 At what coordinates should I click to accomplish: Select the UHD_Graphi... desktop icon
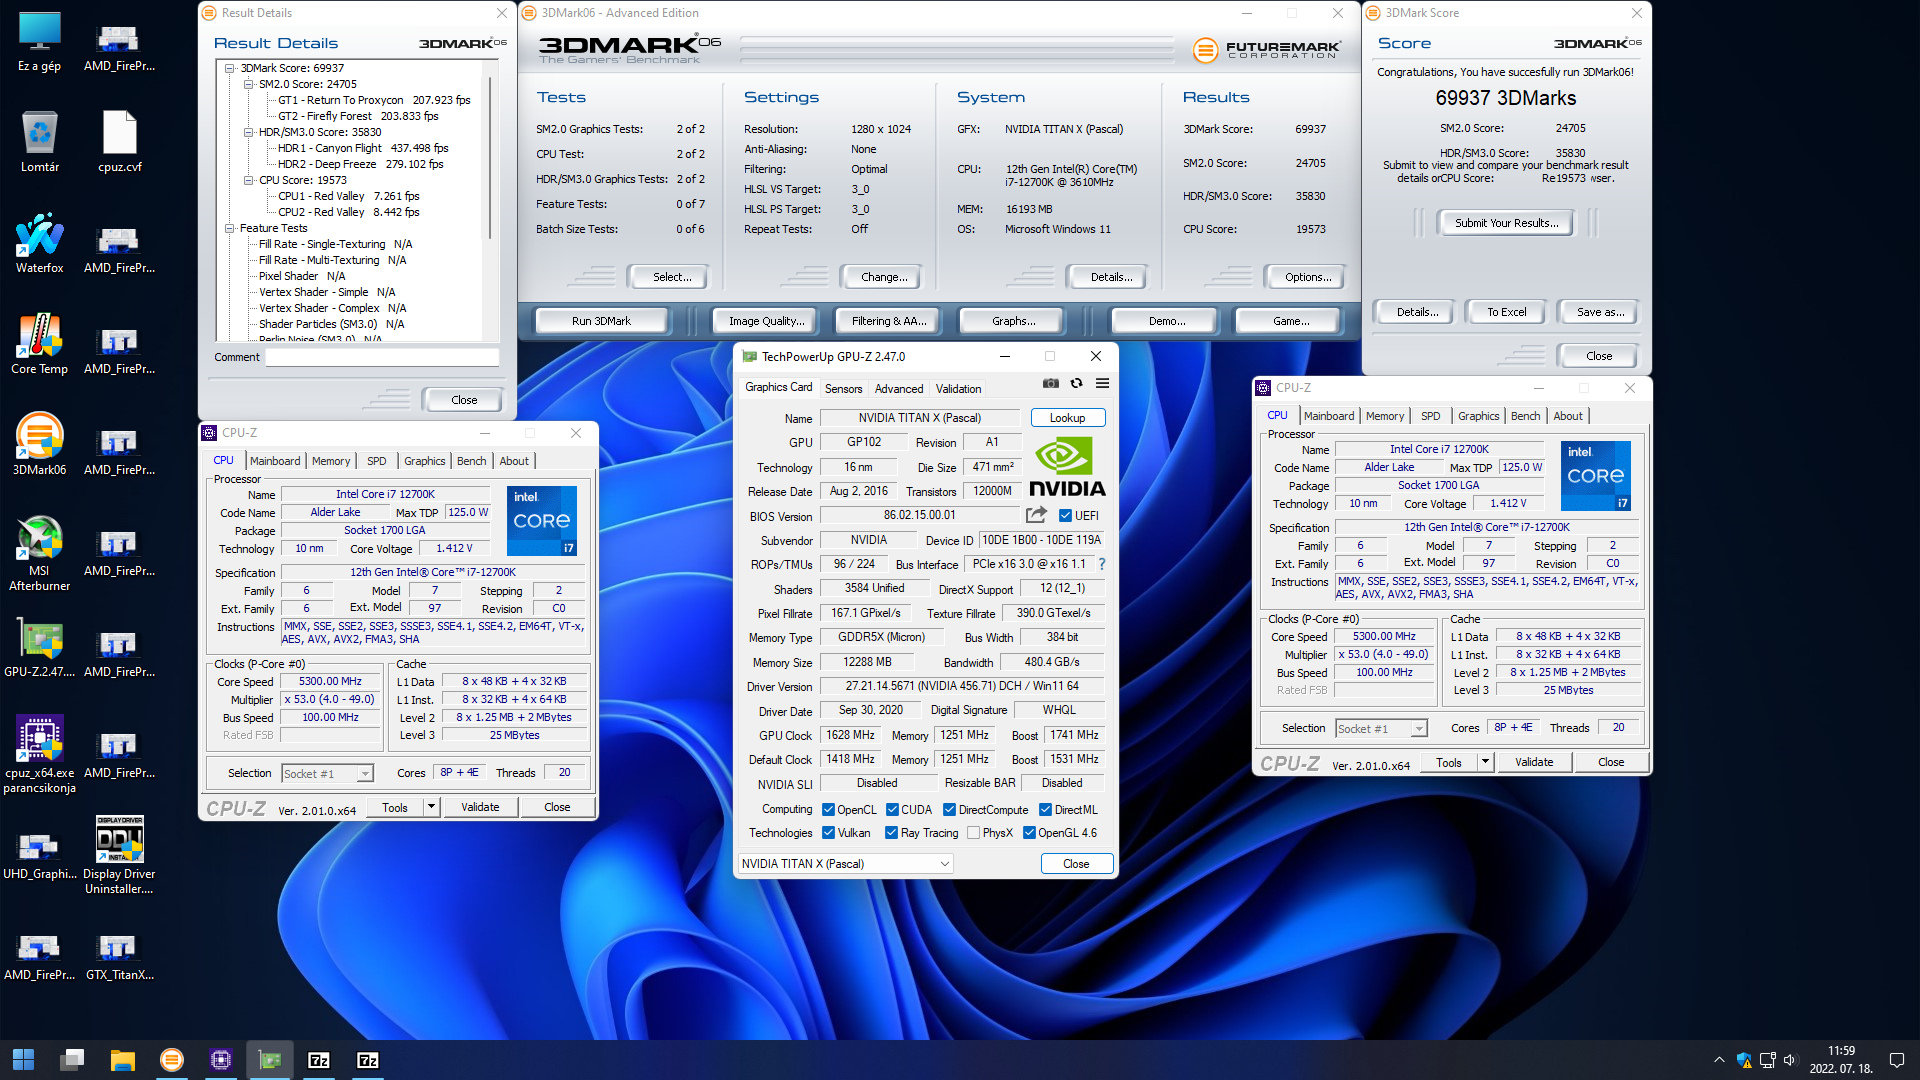click(x=40, y=855)
